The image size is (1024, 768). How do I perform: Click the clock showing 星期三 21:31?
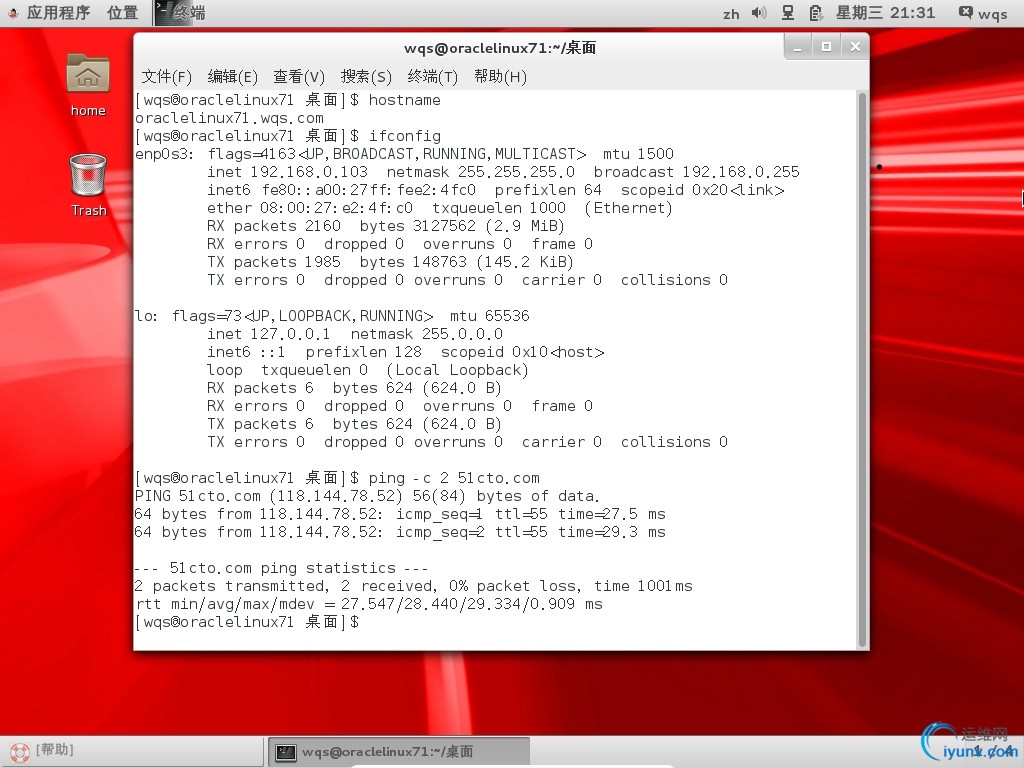point(886,13)
